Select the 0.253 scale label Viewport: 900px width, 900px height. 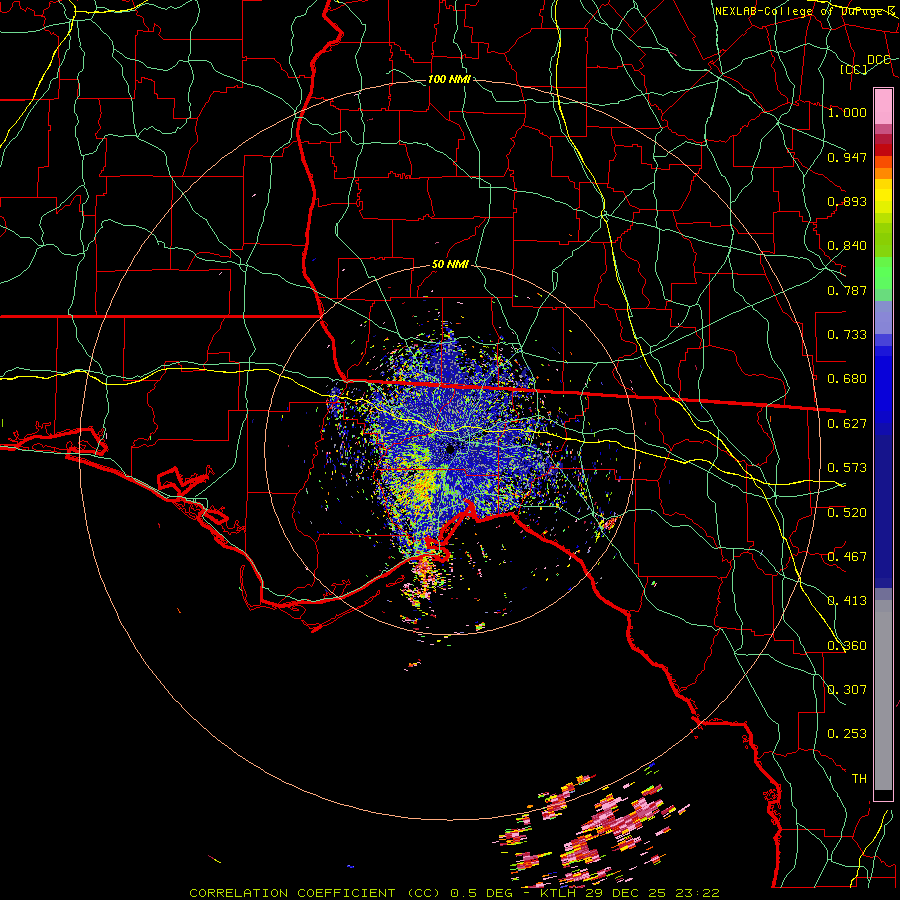pos(847,734)
